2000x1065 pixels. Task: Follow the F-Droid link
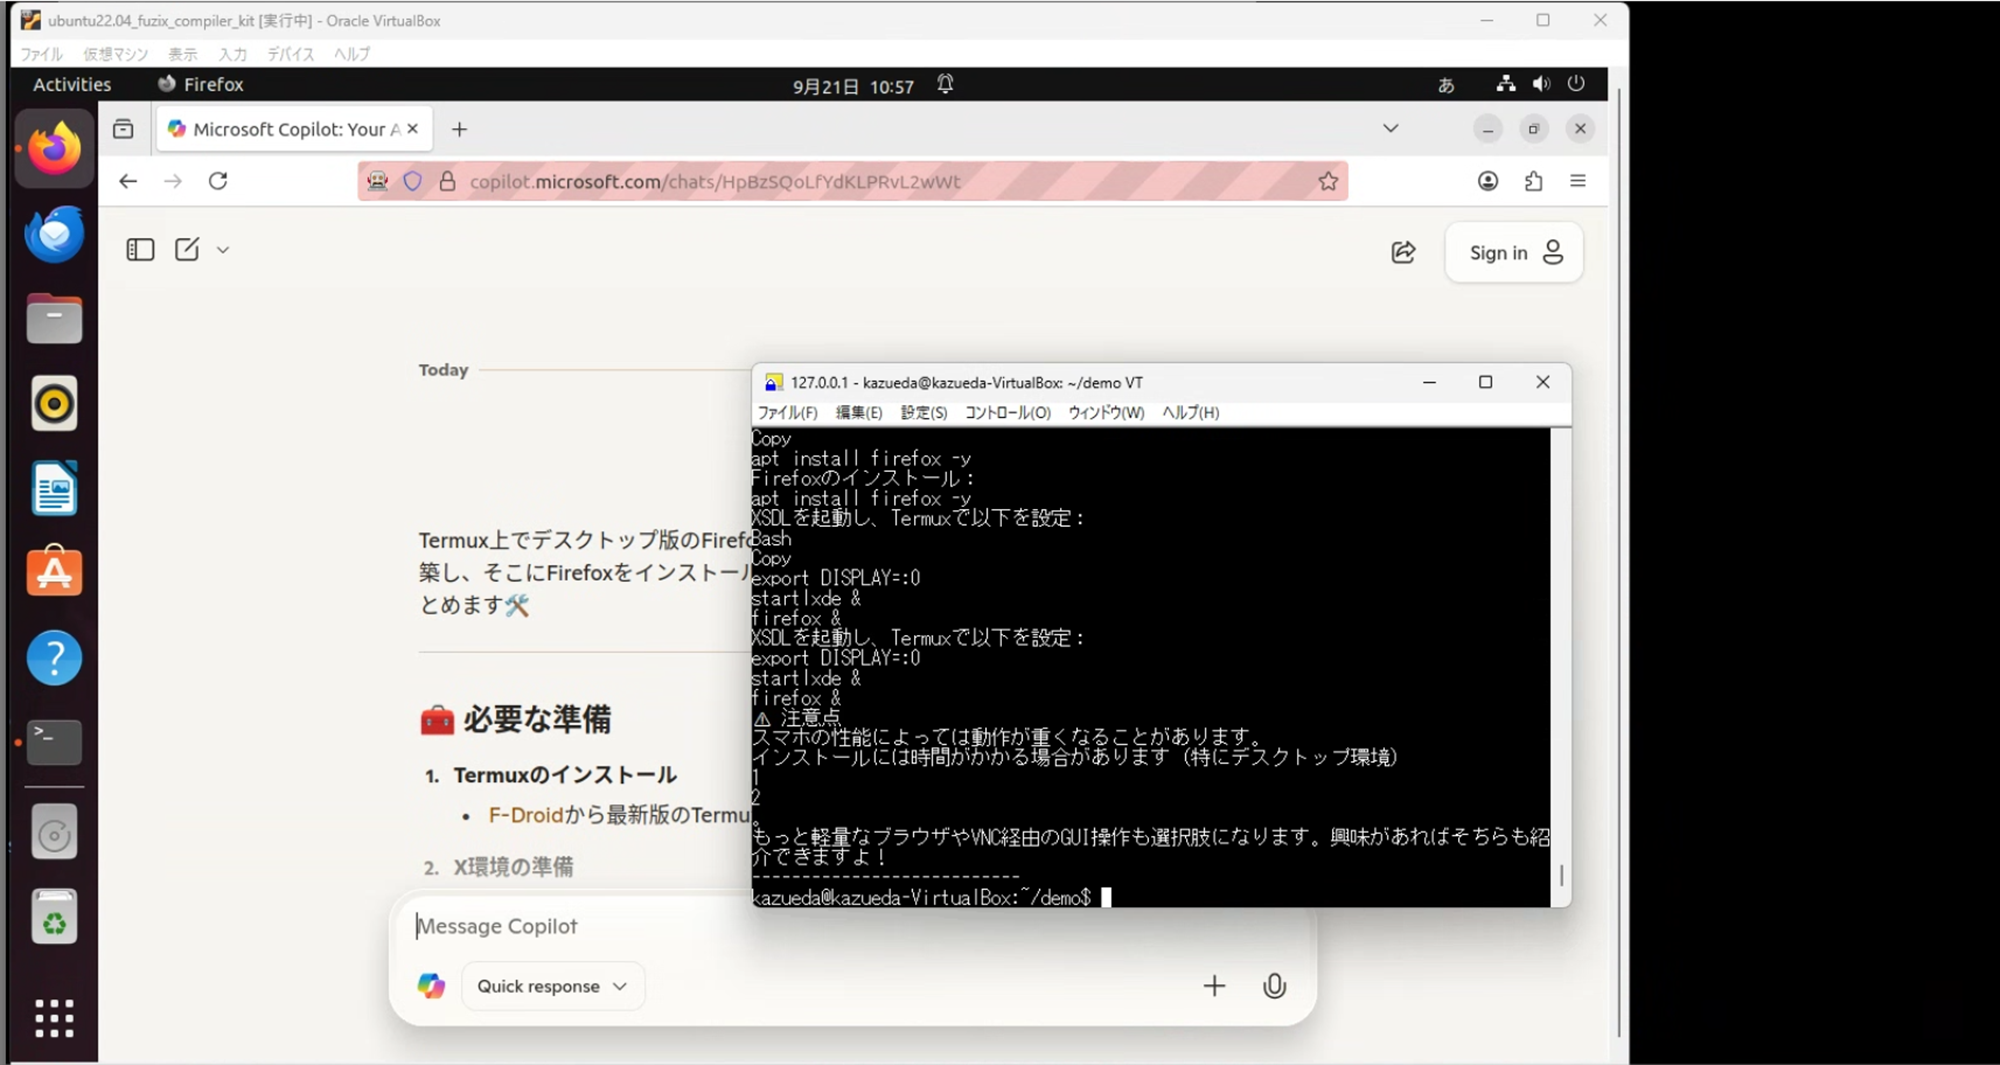click(525, 815)
